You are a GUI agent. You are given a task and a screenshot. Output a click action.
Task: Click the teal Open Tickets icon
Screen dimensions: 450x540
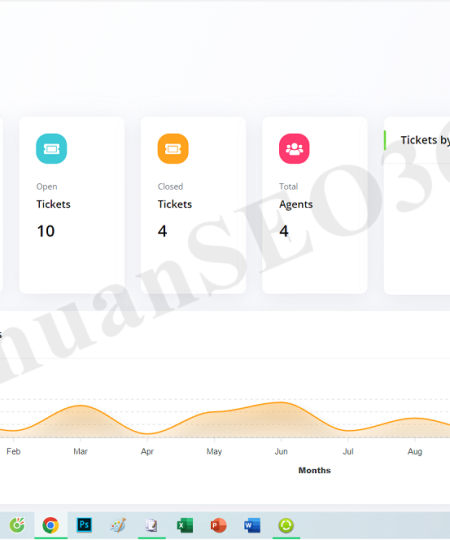point(51,149)
